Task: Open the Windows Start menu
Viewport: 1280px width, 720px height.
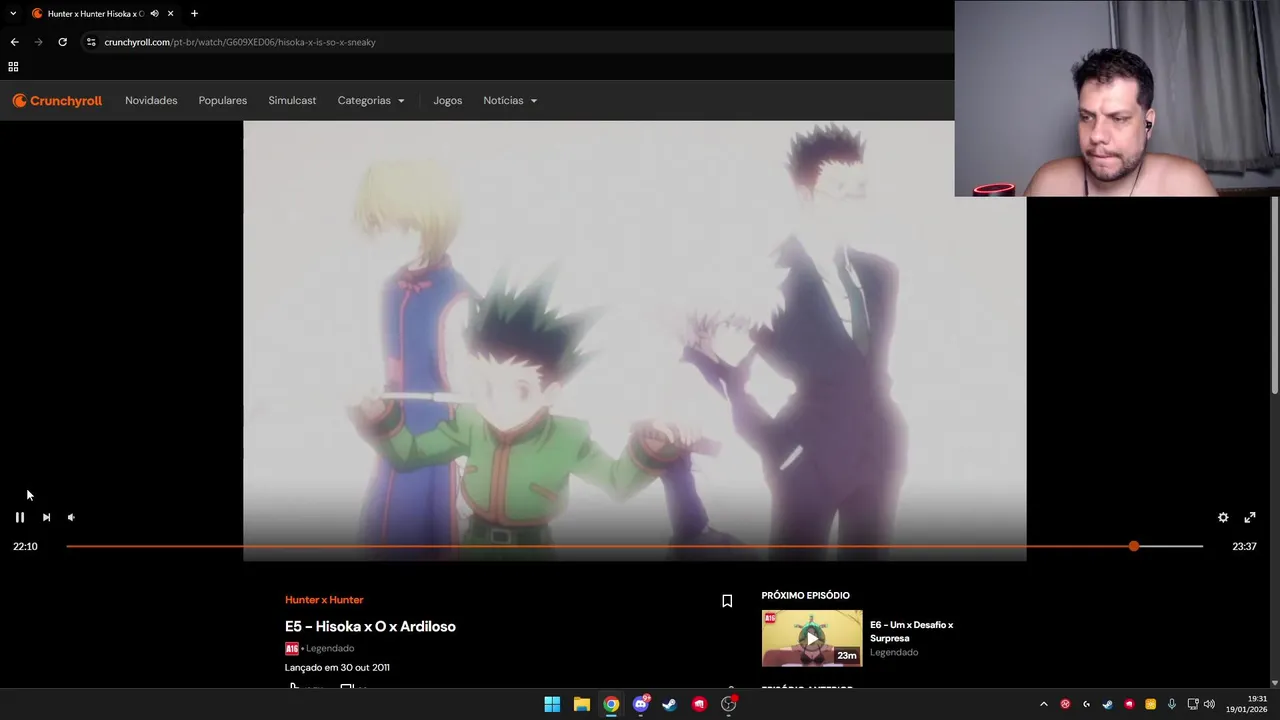Action: click(552, 704)
